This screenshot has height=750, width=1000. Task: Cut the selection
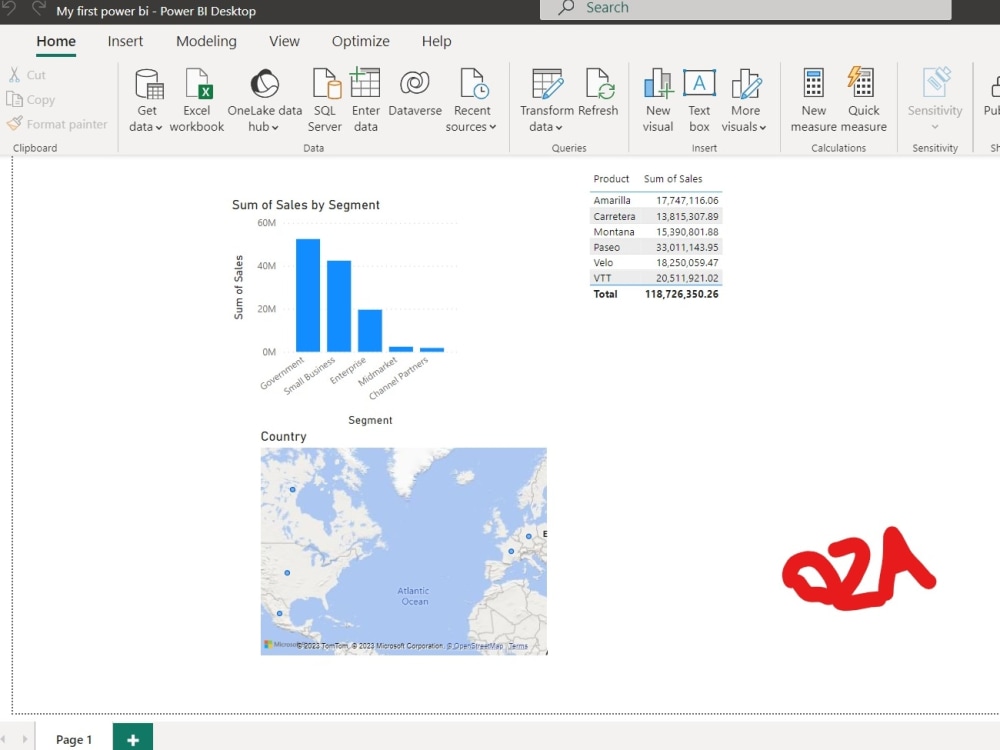pyautogui.click(x=27, y=75)
